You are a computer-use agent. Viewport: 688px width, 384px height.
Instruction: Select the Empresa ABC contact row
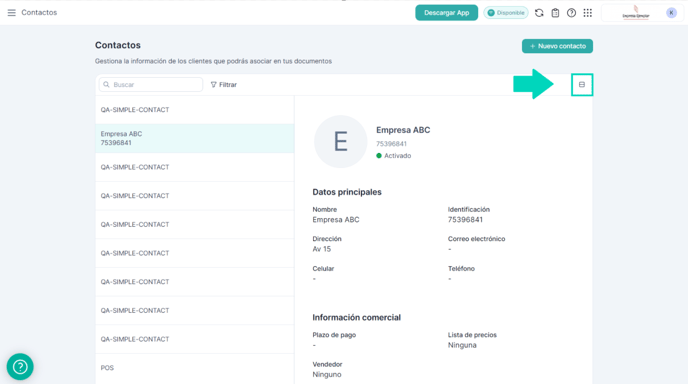click(195, 138)
